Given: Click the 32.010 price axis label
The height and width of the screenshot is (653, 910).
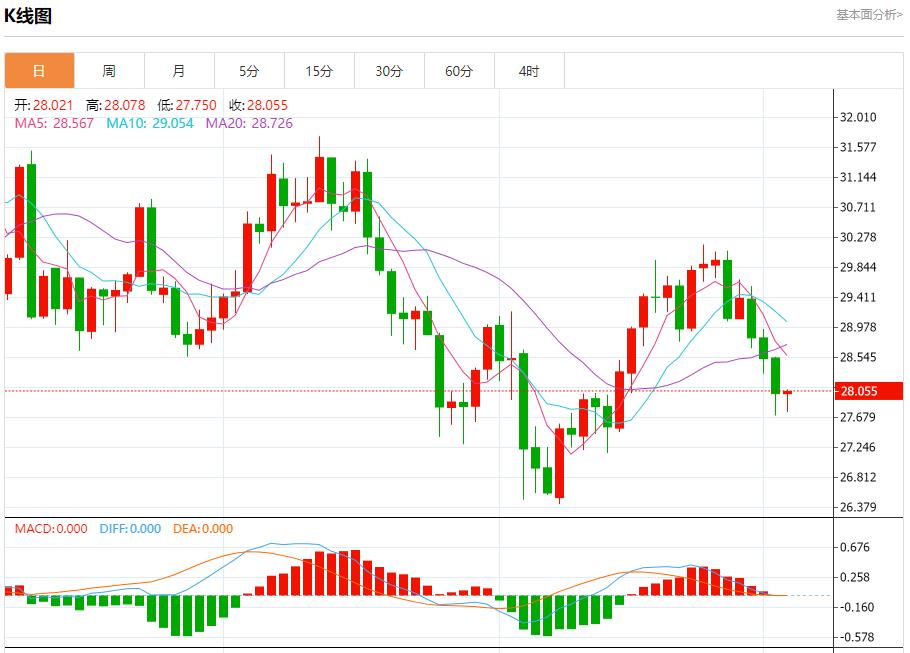Looking at the screenshot, I should (858, 117).
